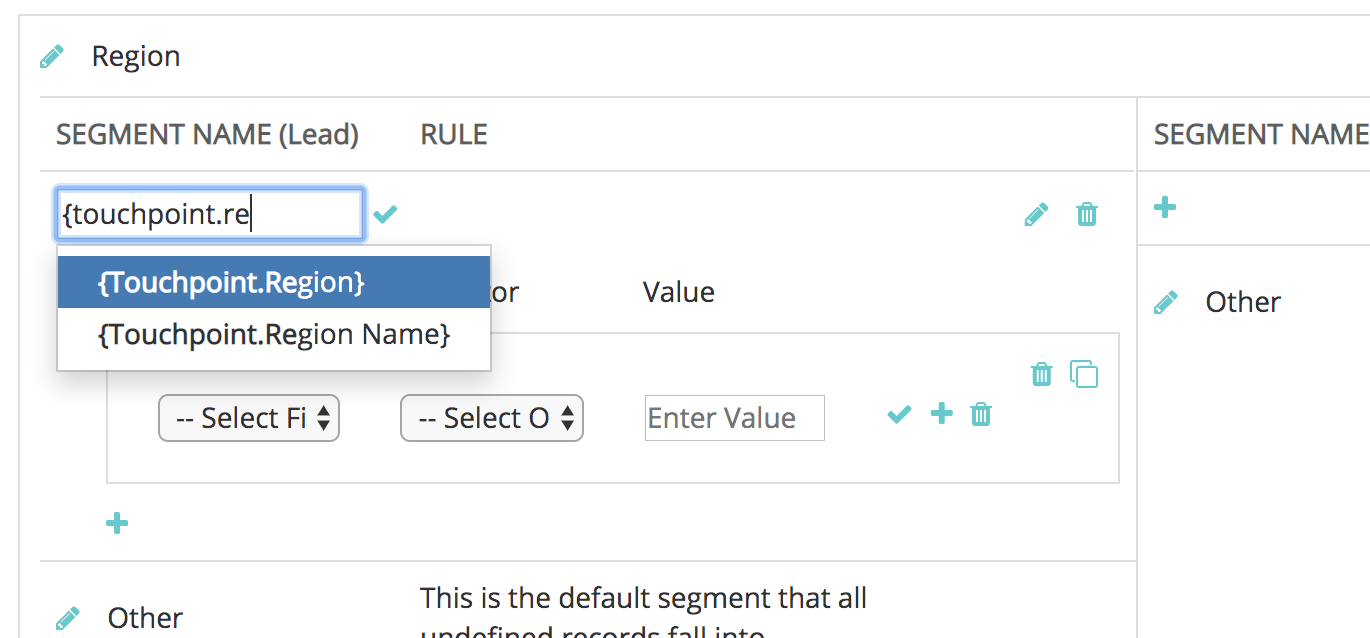Confirm the rule condition with its checkmark

[899, 414]
